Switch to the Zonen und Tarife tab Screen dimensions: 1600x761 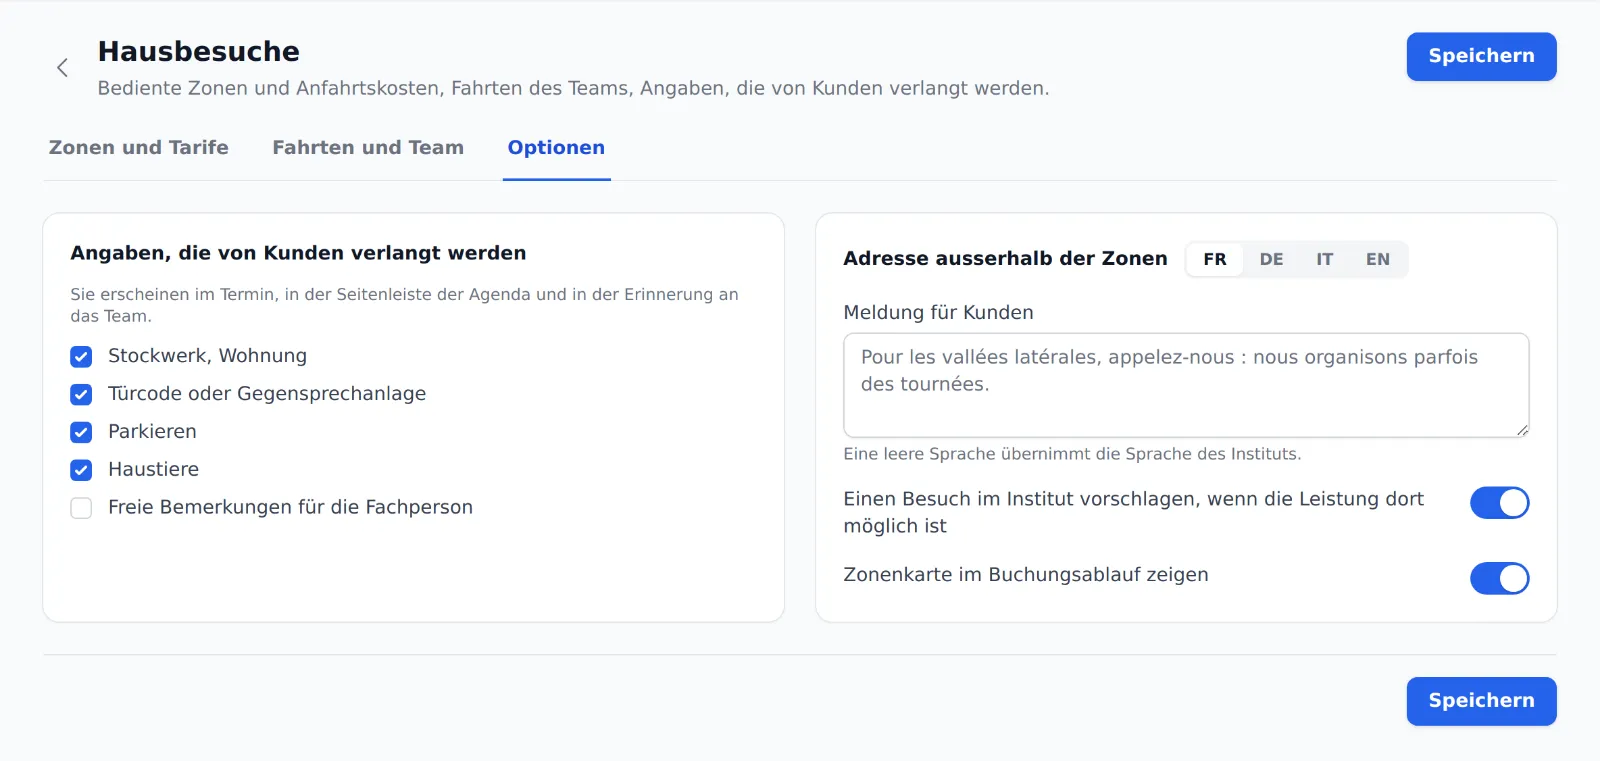click(138, 148)
